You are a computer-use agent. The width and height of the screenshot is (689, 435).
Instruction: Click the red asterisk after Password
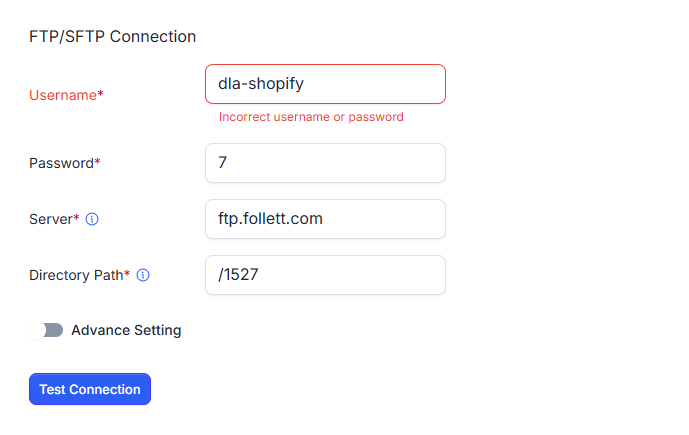click(97, 162)
